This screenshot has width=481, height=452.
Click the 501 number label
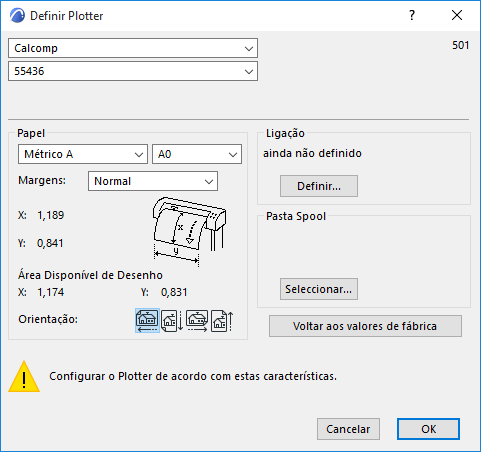(x=461, y=45)
